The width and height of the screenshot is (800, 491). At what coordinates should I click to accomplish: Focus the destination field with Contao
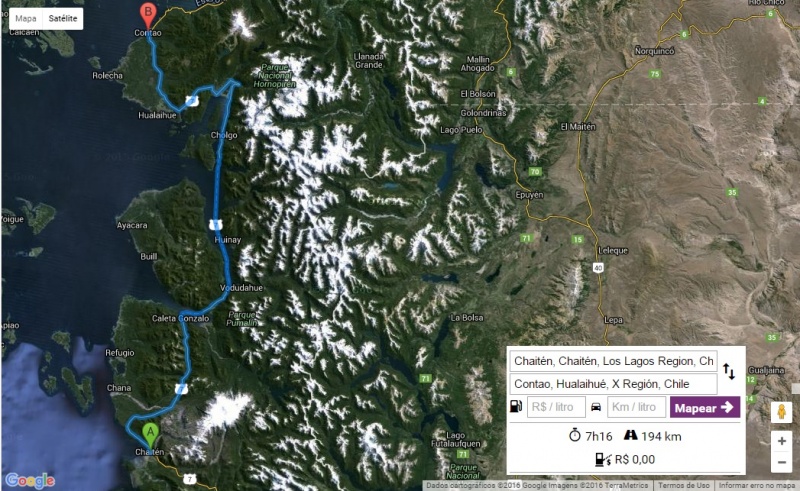pyautogui.click(x=613, y=384)
